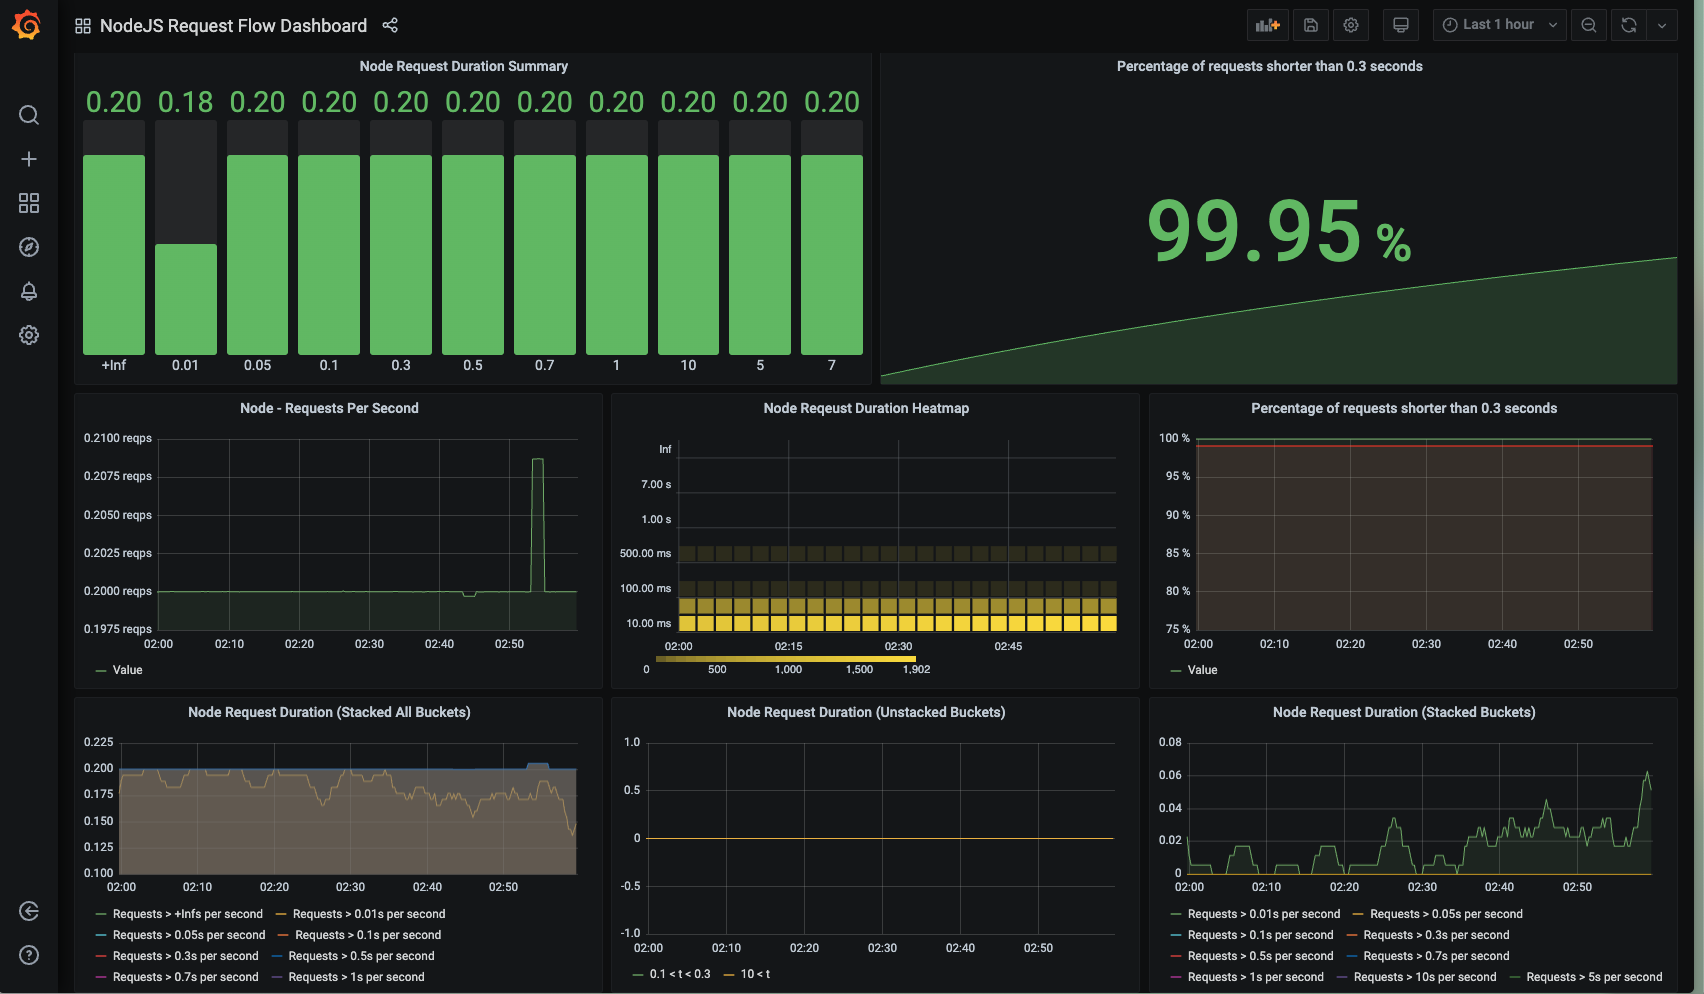
Task: Toggle the Value series under Requests Per Second
Action: [x=126, y=670]
